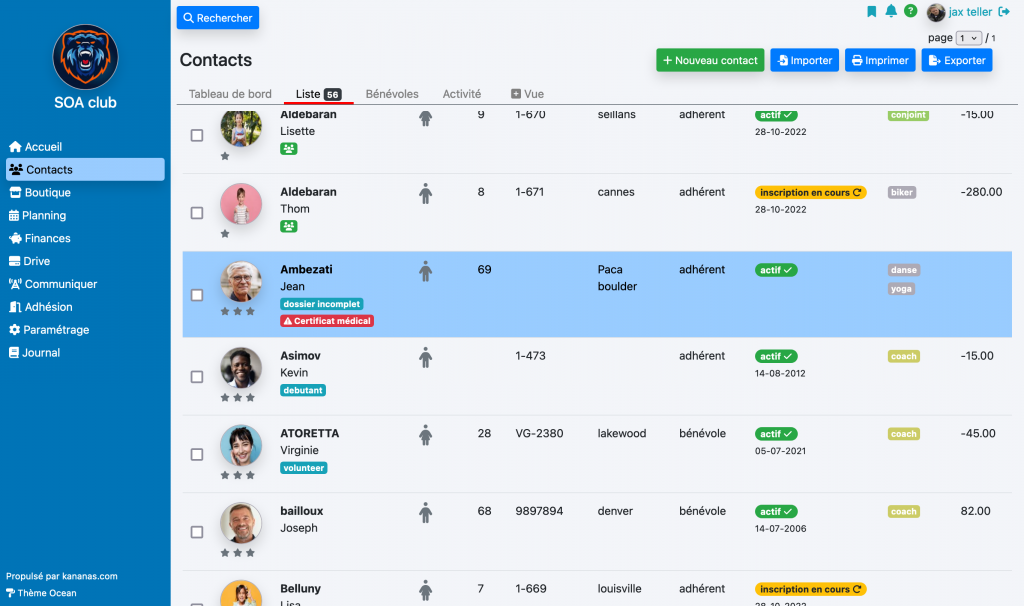1024x606 pixels.
Task: Click the SOA club bear logo
Action: [86, 57]
